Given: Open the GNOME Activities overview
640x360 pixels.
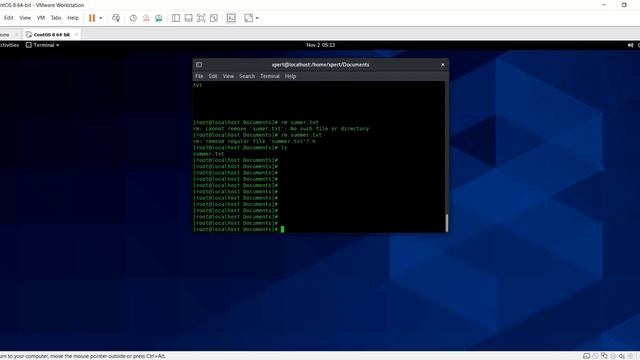Looking at the screenshot, I should (x=9, y=45).
